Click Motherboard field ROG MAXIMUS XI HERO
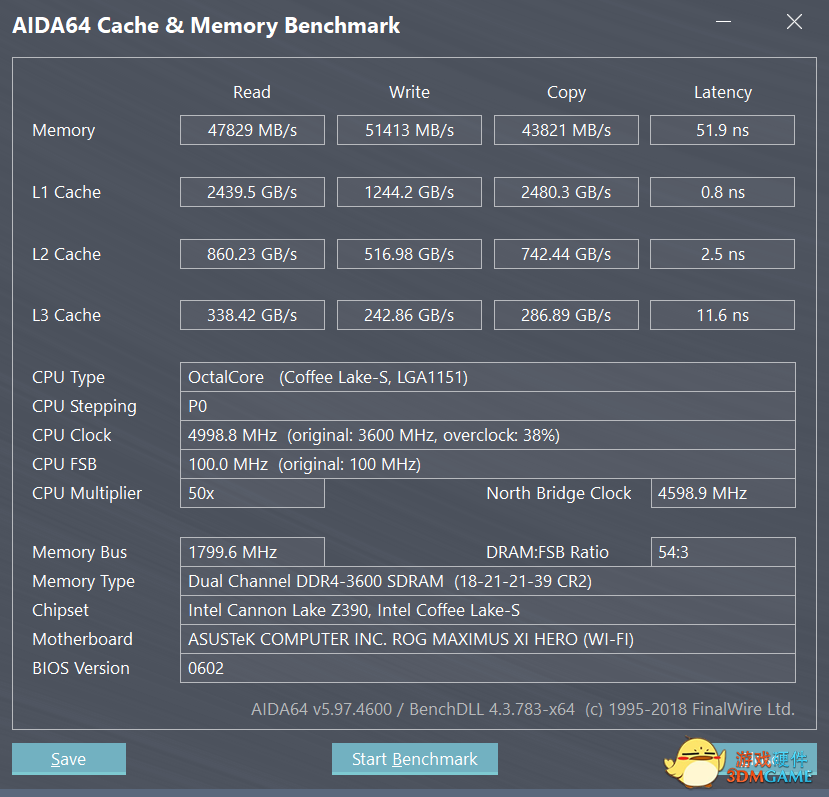This screenshot has width=829, height=797. click(x=487, y=639)
